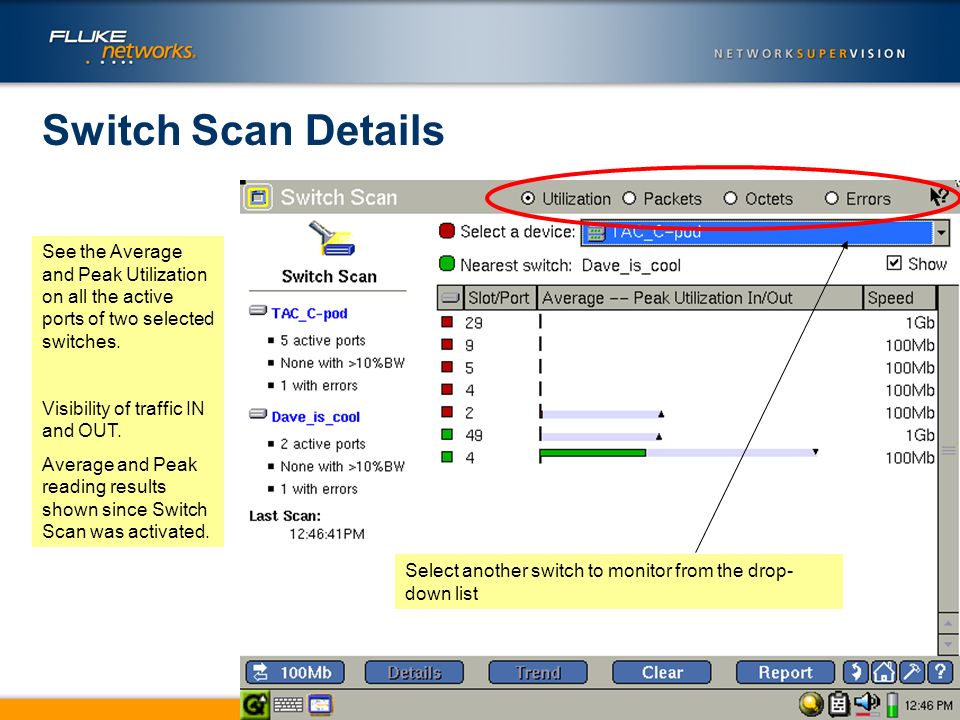Toggle the Show checkbox

pyautogui.click(x=894, y=263)
